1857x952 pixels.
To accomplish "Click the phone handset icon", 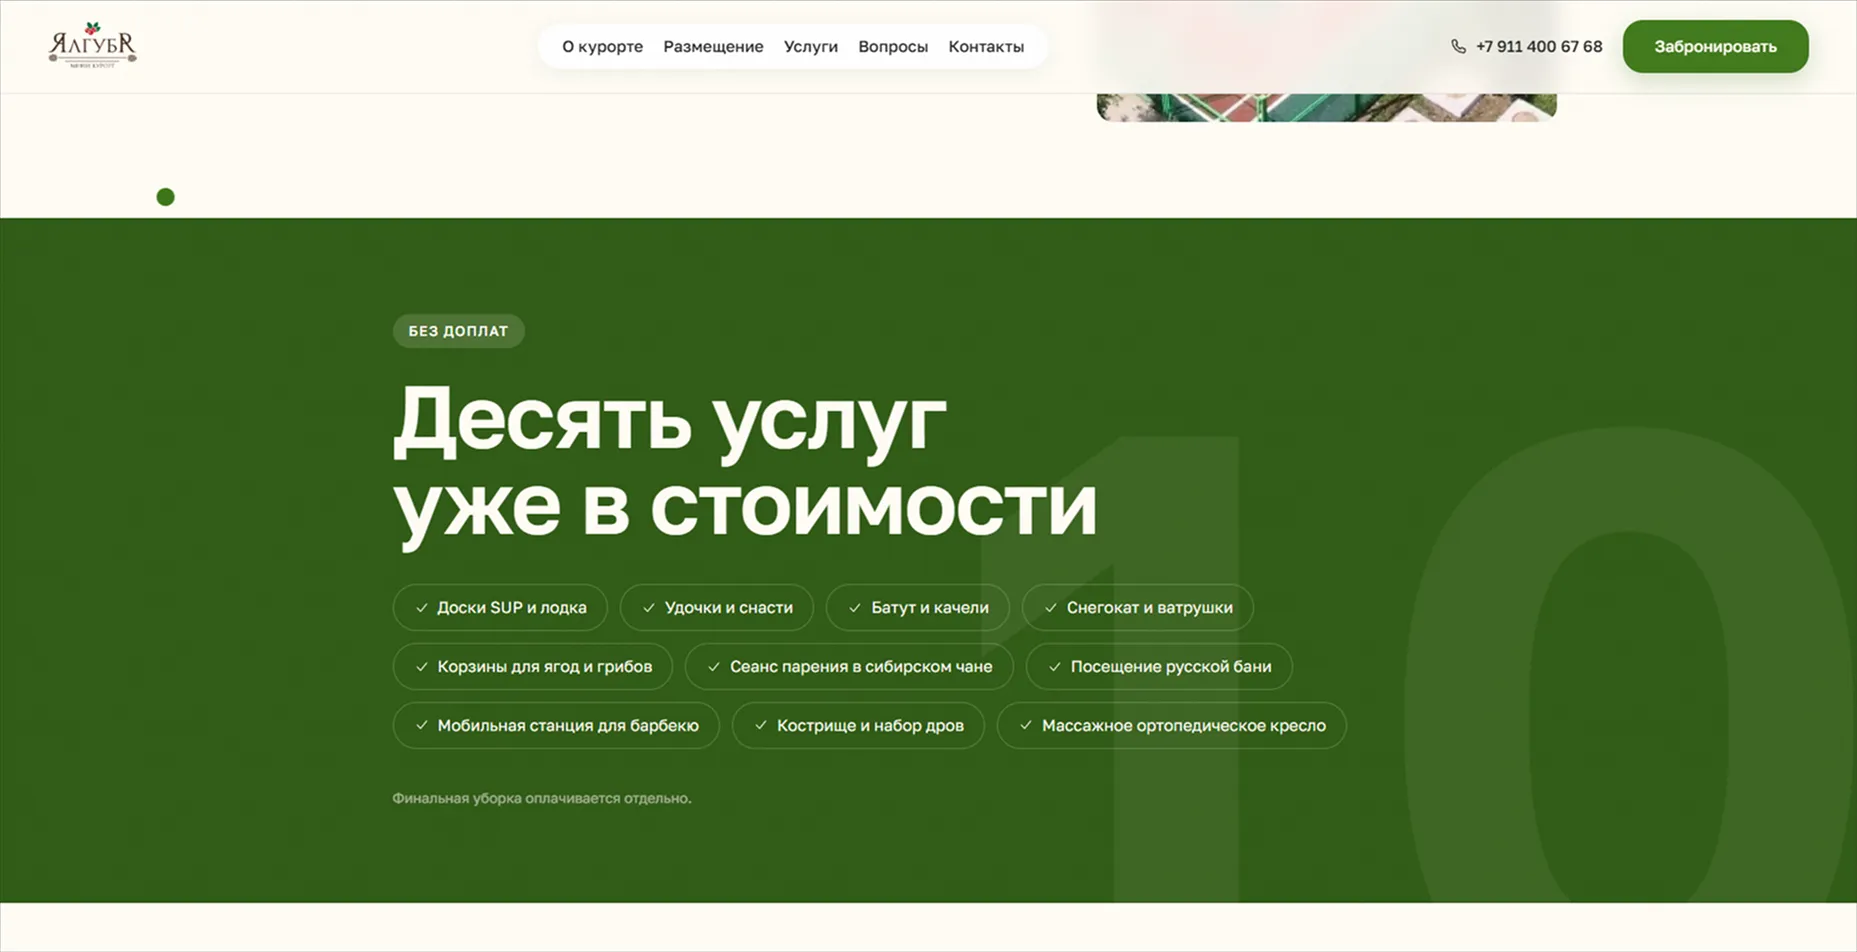I will pyautogui.click(x=1458, y=47).
